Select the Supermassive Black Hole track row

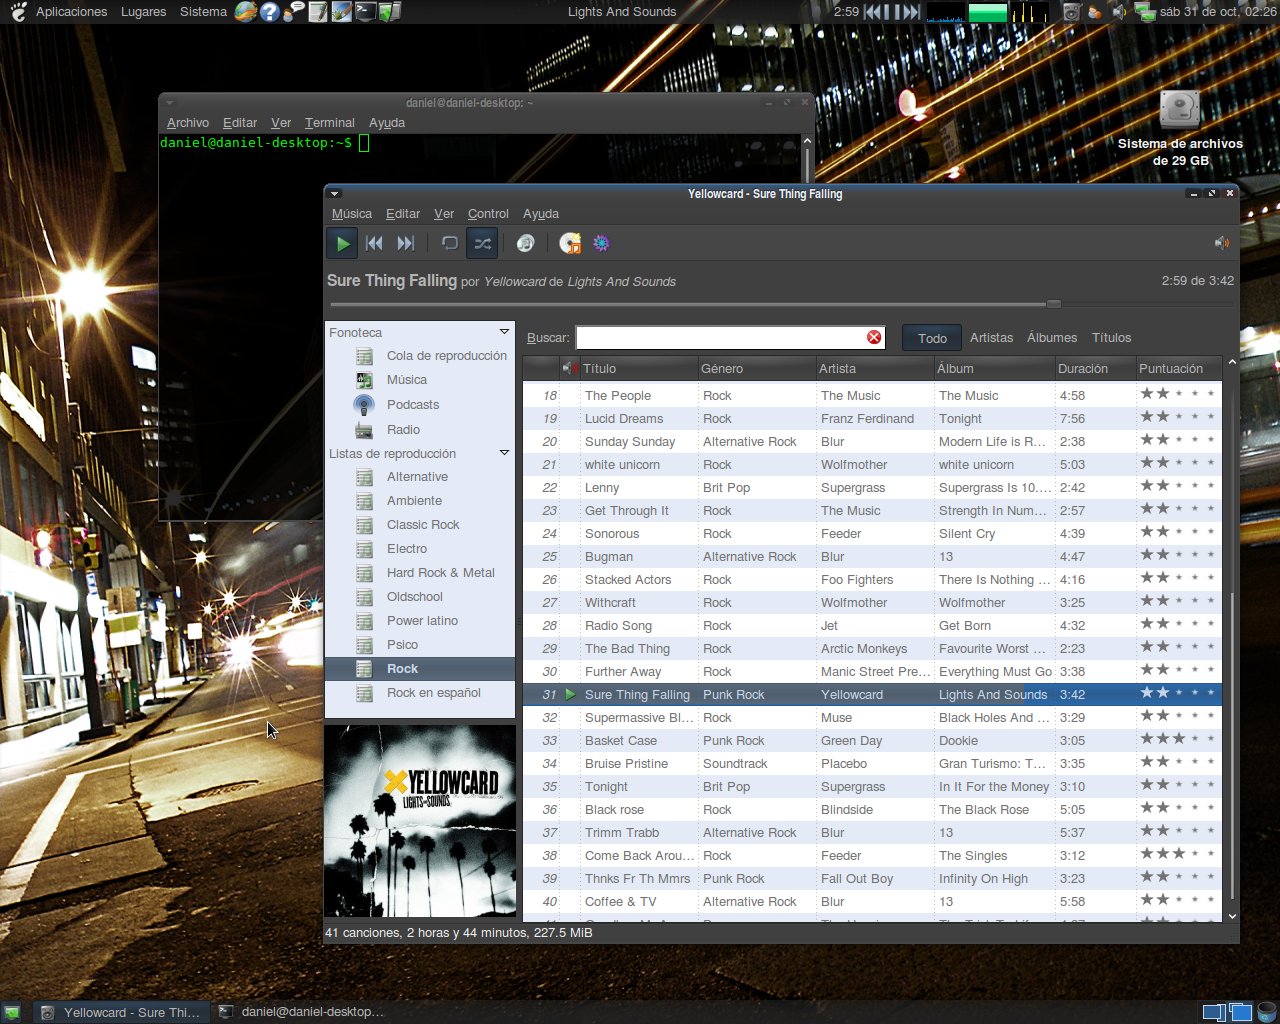872,718
